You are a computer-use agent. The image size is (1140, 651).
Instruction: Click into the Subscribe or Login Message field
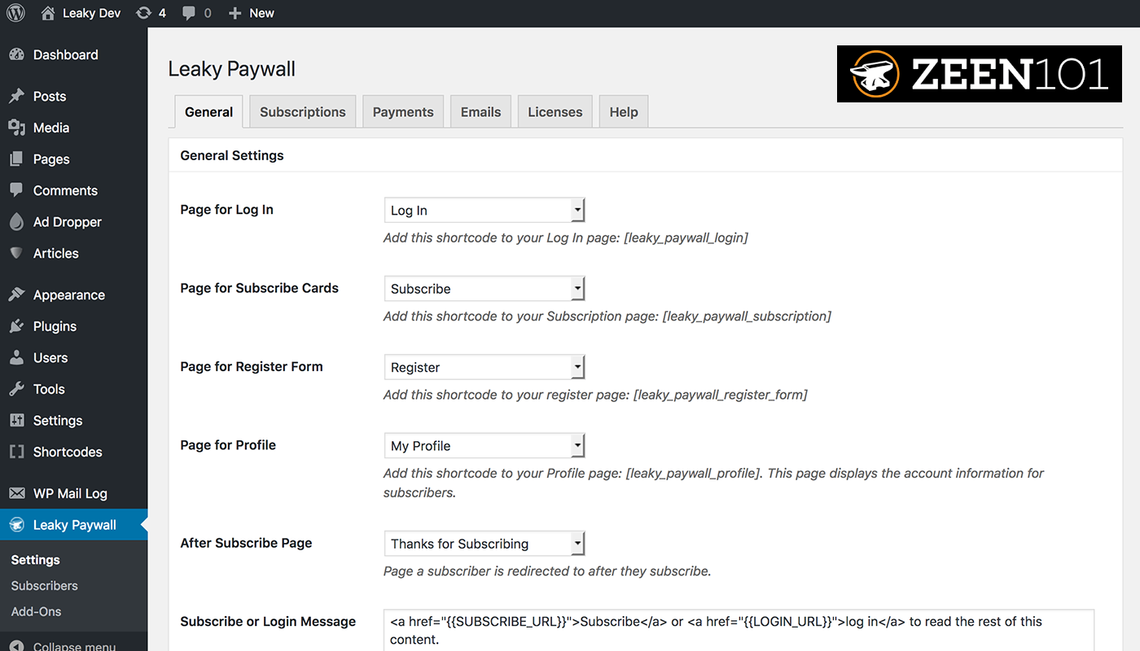pos(739,630)
